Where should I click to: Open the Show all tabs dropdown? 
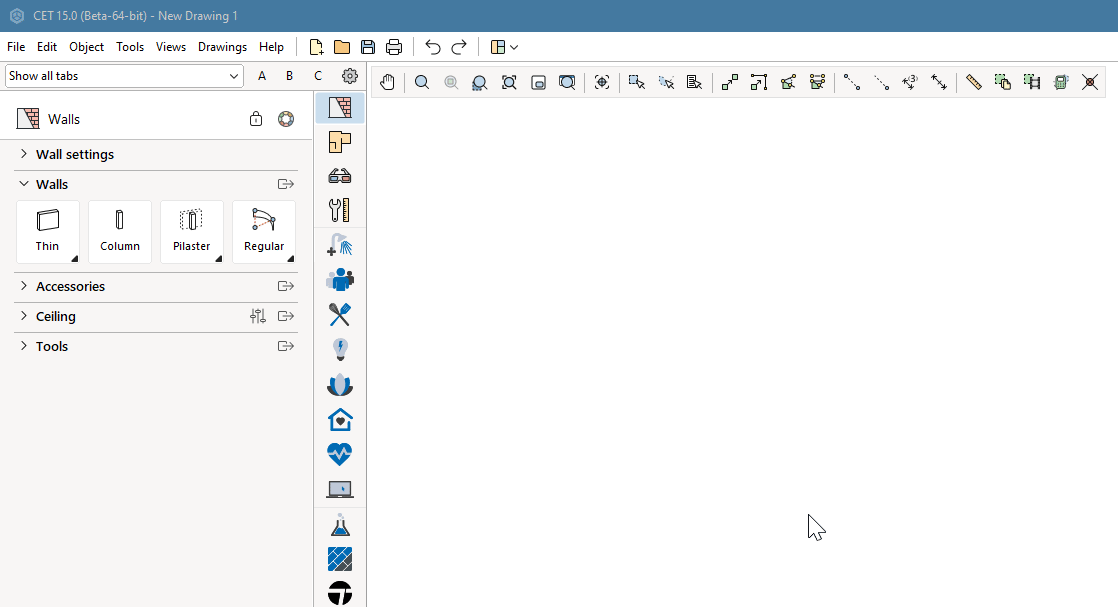tap(124, 76)
